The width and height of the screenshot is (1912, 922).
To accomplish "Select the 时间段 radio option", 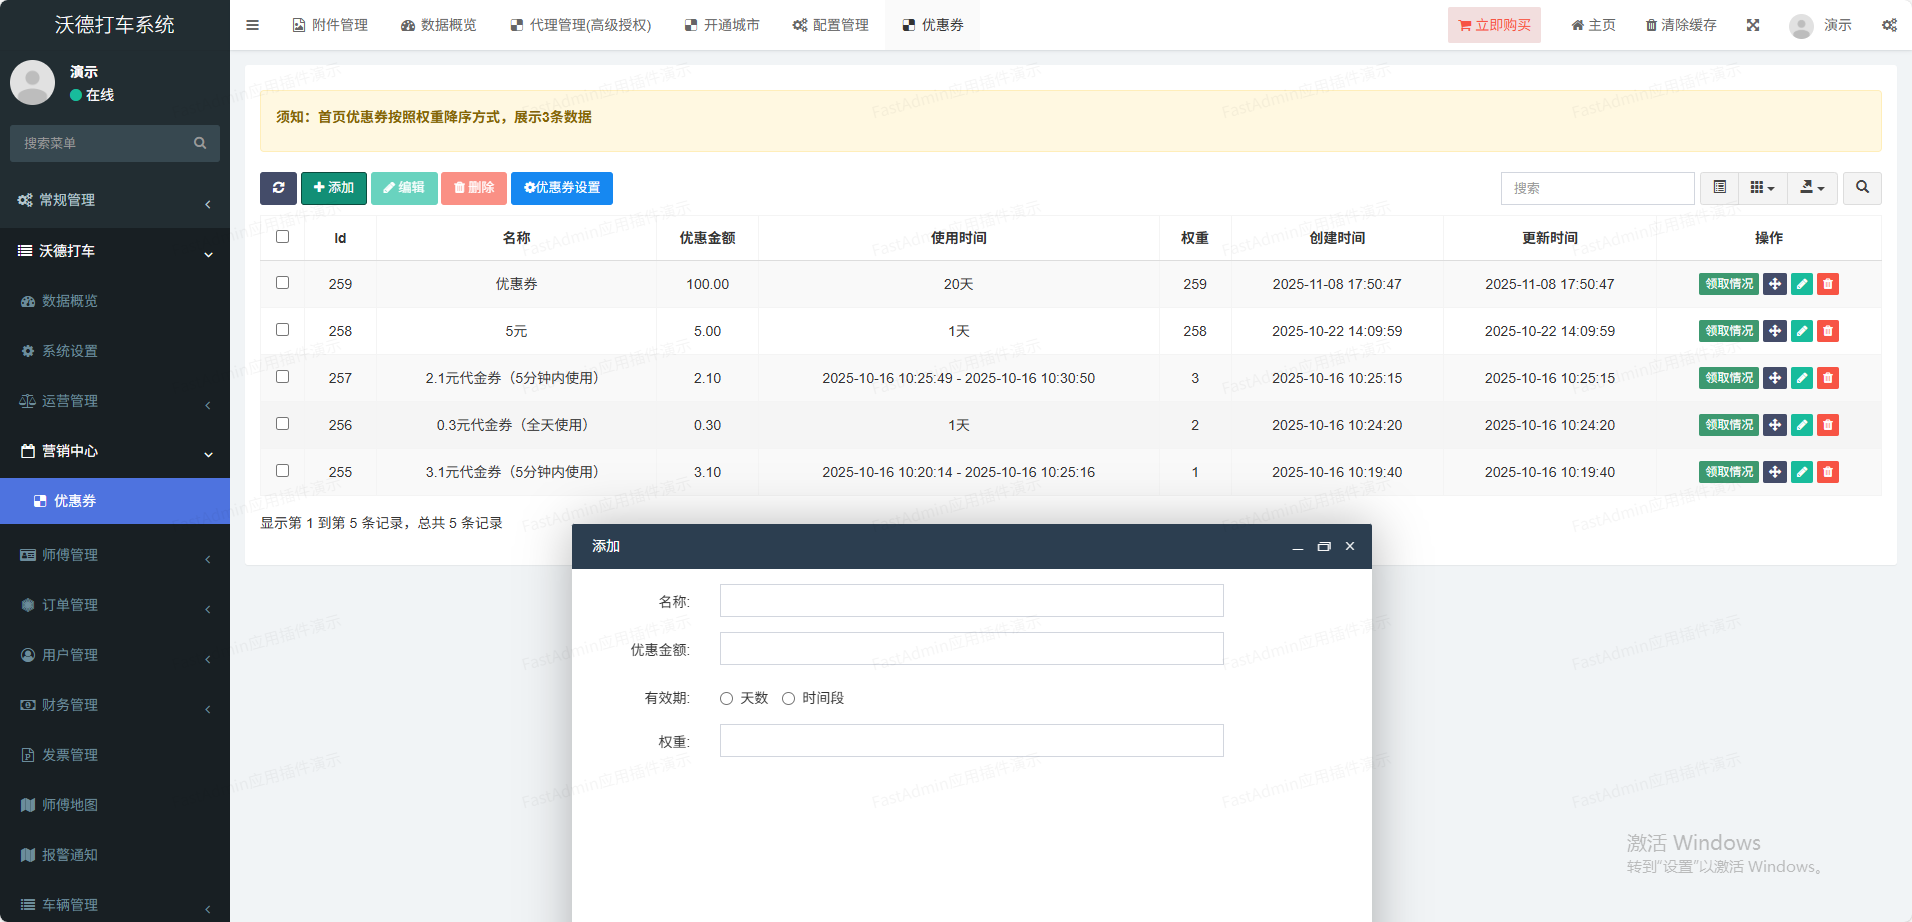I will (789, 699).
